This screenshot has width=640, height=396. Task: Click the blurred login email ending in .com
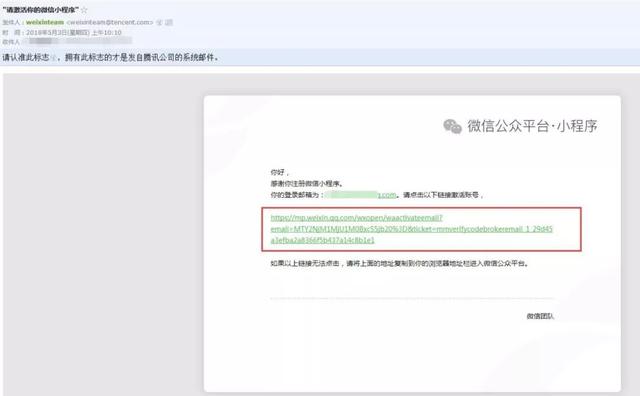(362, 195)
